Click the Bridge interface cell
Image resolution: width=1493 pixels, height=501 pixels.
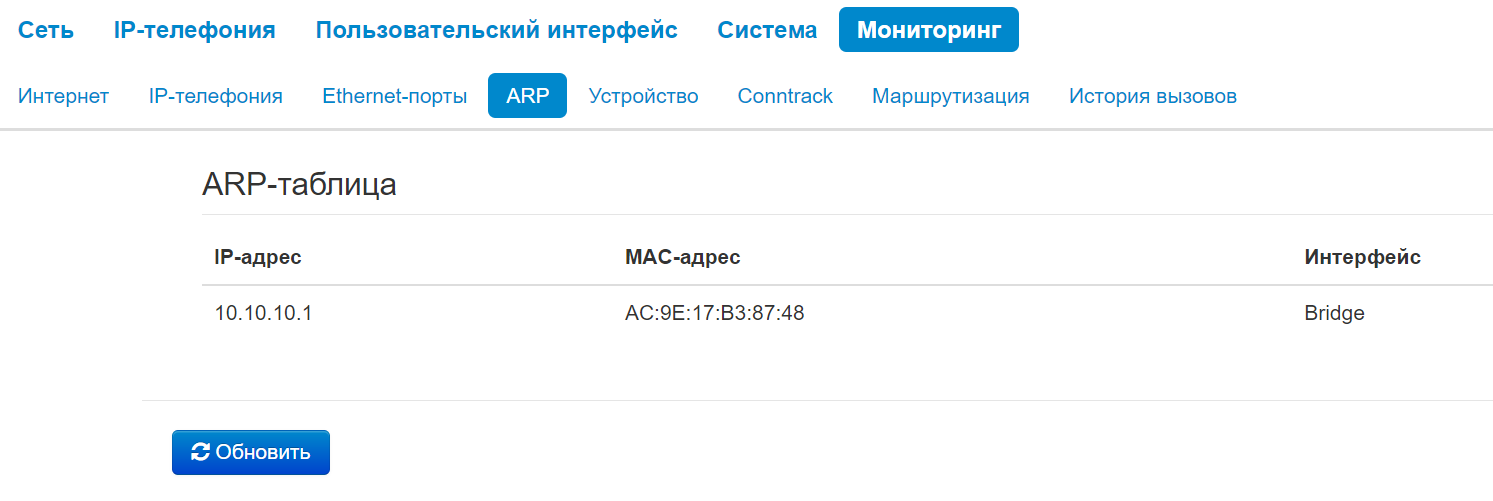[x=1334, y=313]
